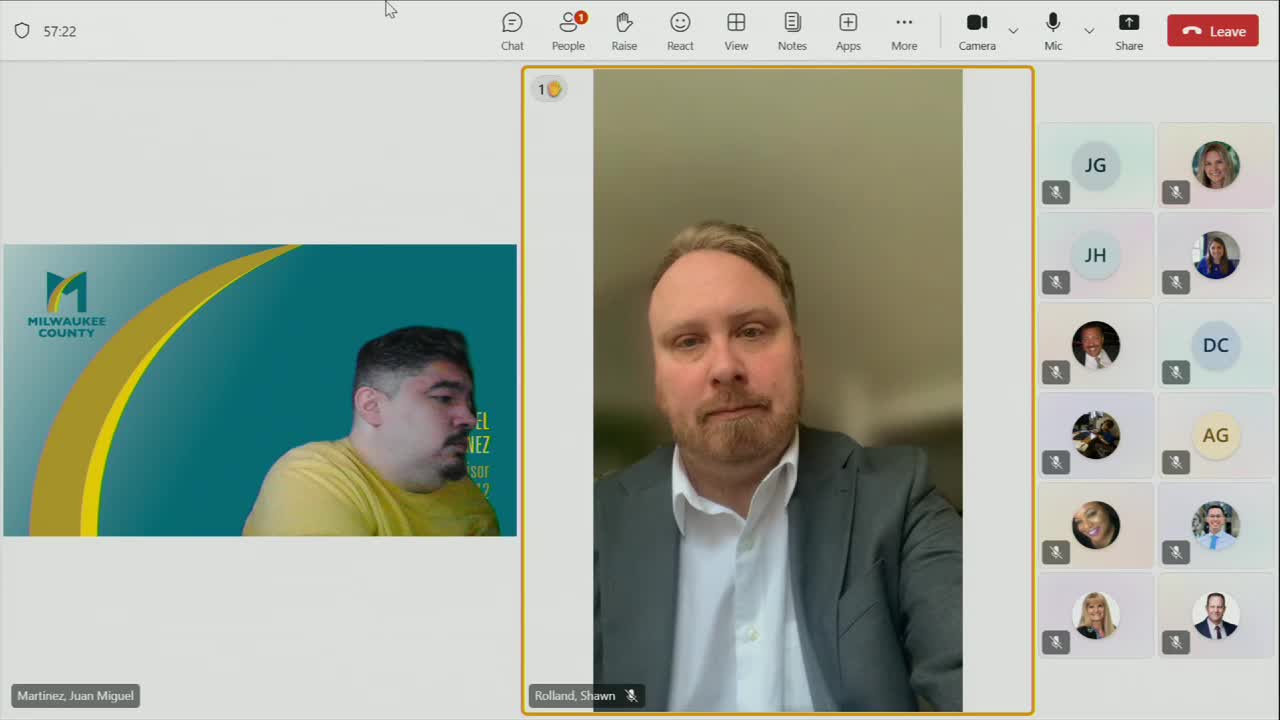Select the photo avatar beside JG

pos(1216,165)
